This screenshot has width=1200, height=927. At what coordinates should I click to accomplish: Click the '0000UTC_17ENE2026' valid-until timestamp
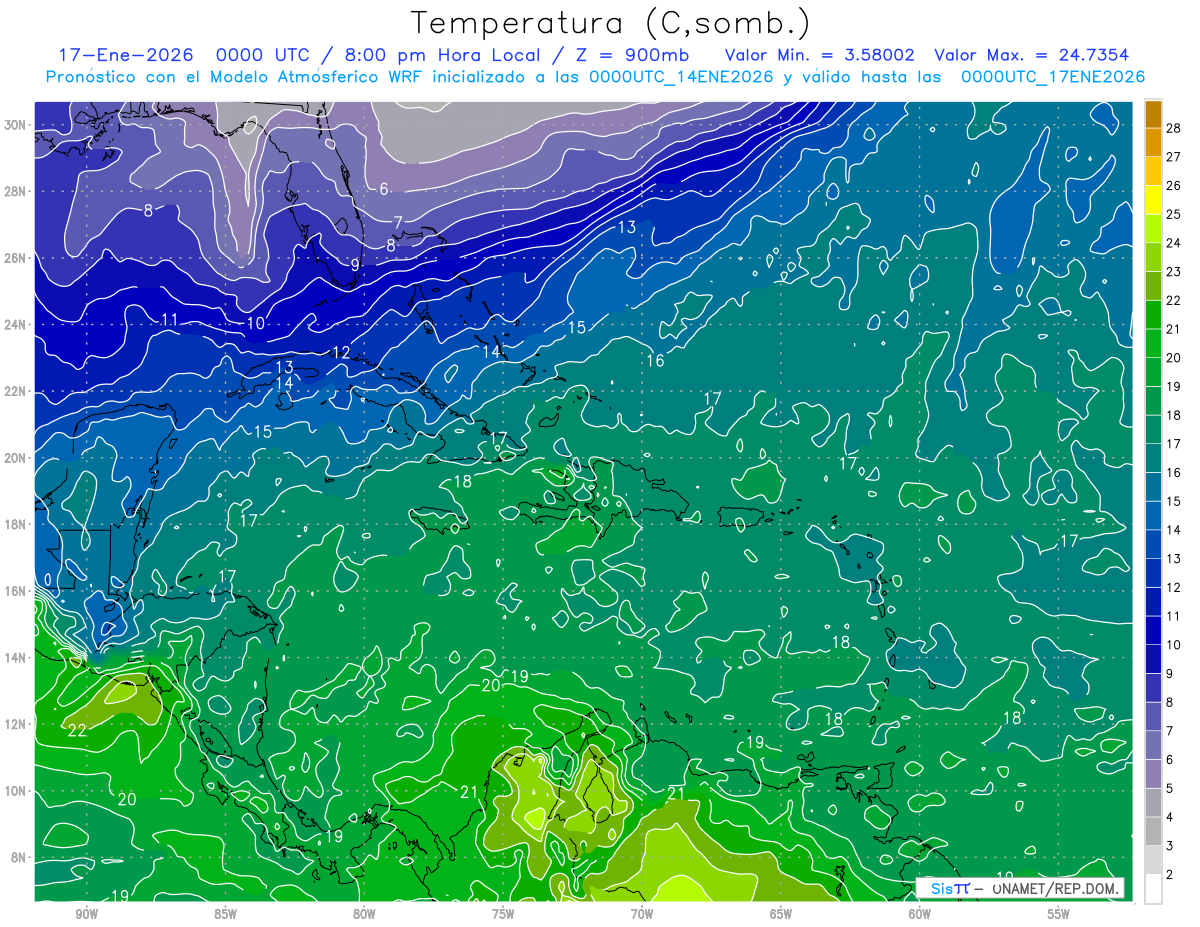click(1052, 77)
